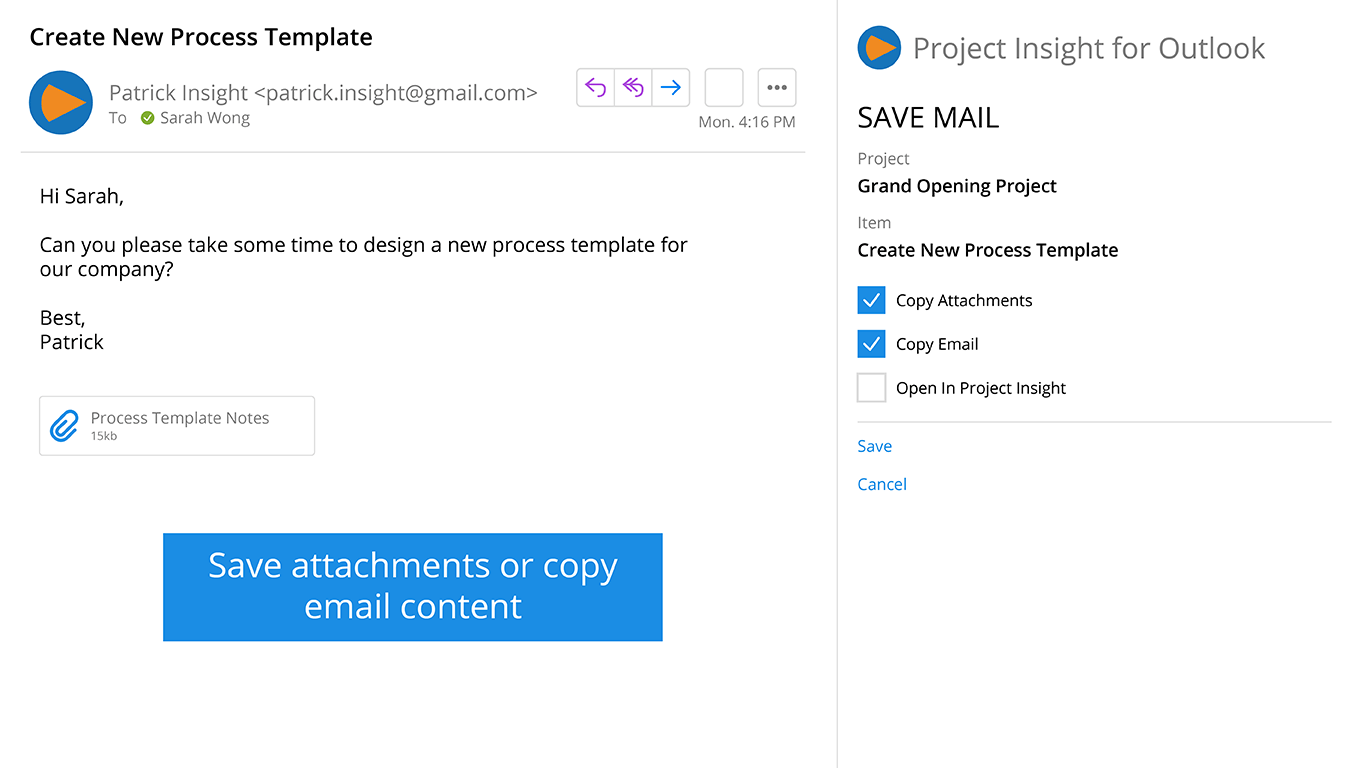Image resolution: width=1366 pixels, height=768 pixels.
Task: Open the three-dots more actions menu
Action: tap(777, 88)
